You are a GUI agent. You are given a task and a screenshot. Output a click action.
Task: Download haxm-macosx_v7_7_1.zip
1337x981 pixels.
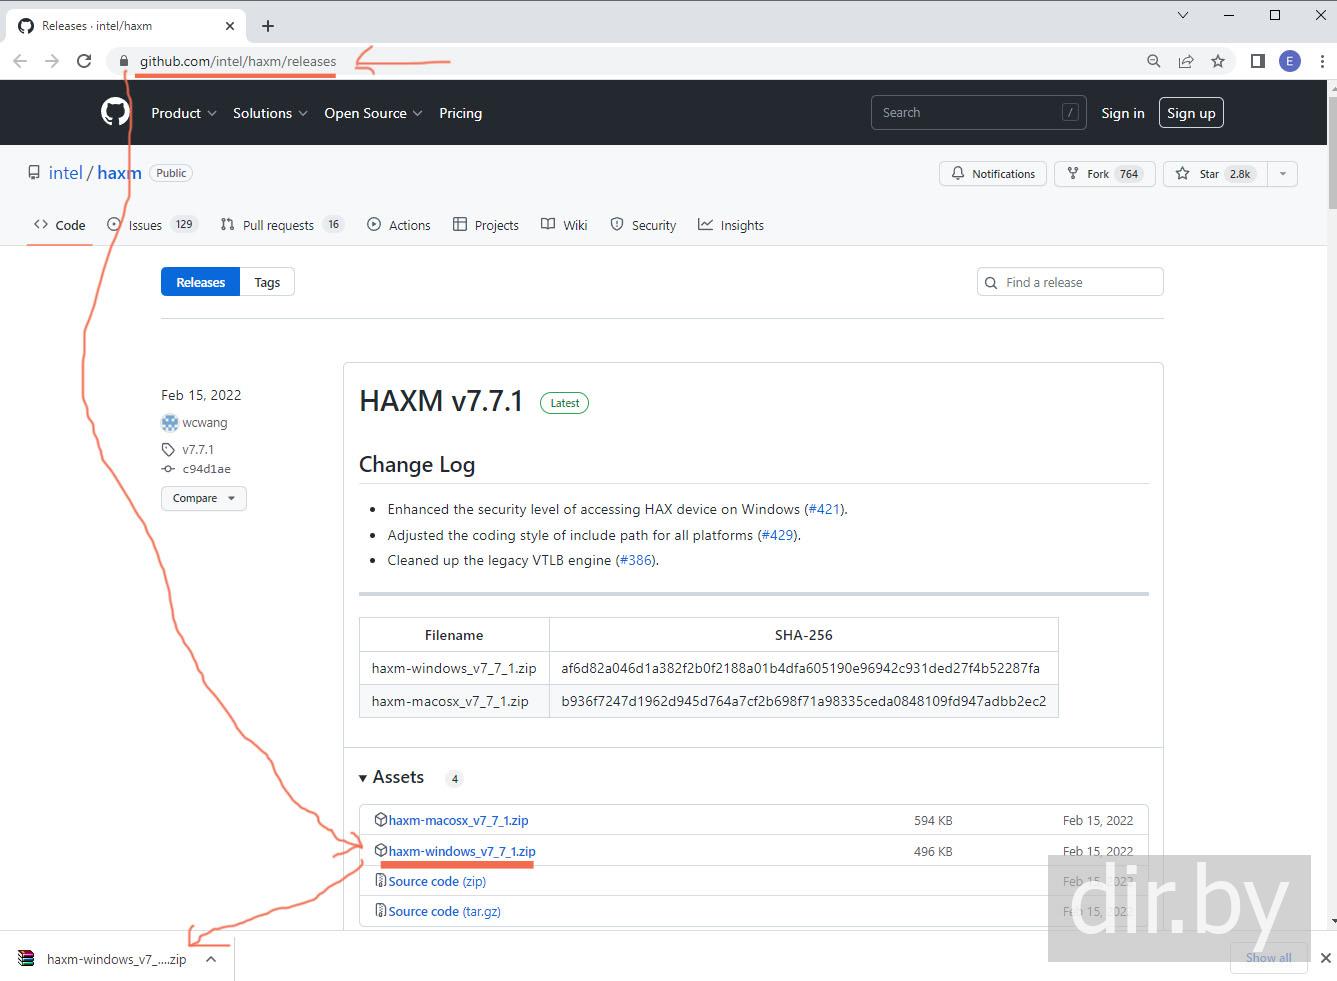458,820
